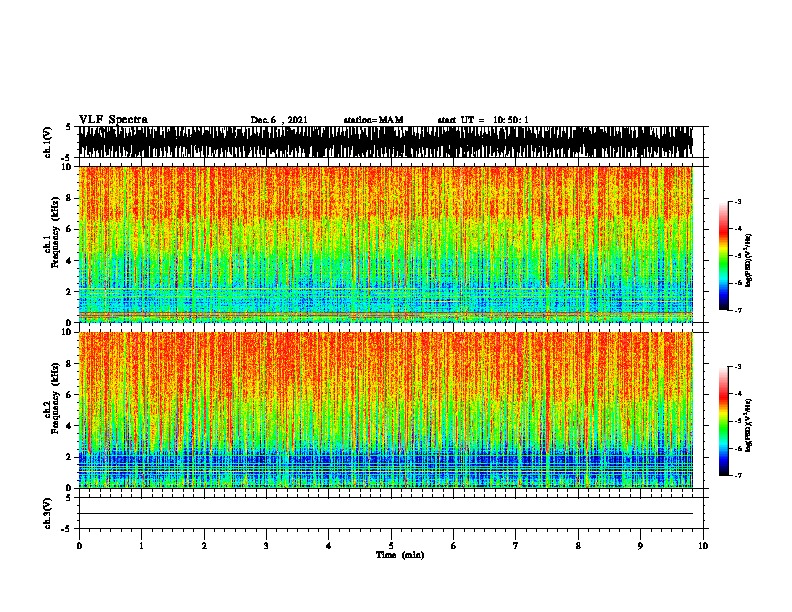Viewport: 792px width, 612px height.
Task: Click the "8" kHz tick on ch.2 frequency axis
Action: click(70, 364)
